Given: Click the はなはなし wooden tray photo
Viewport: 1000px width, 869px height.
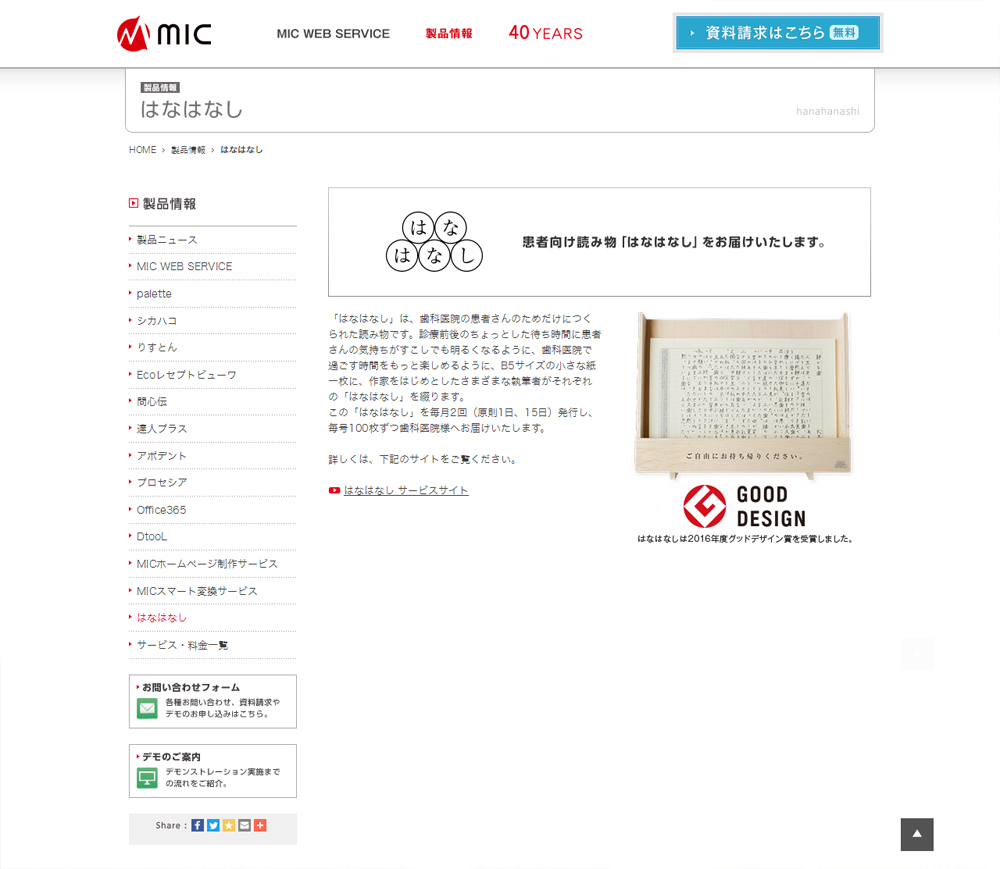Looking at the screenshot, I should [743, 395].
